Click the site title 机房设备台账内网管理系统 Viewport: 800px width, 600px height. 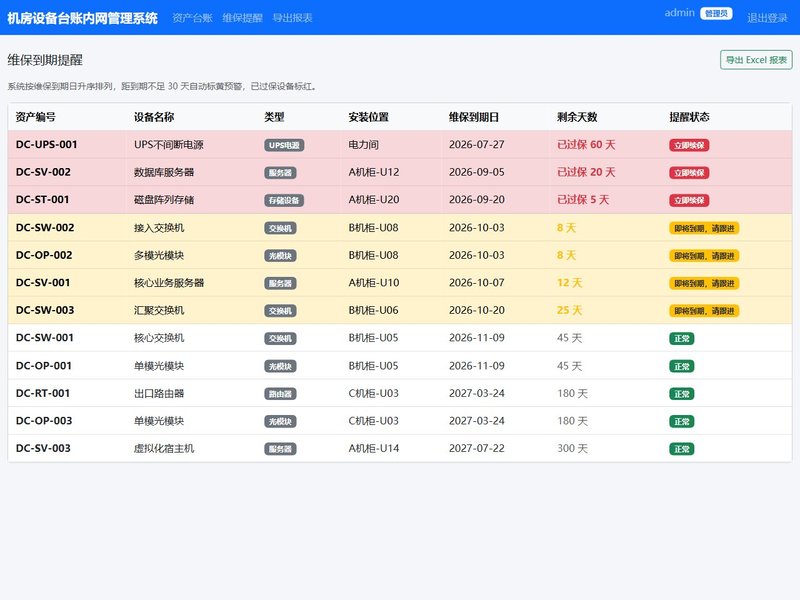[82, 18]
